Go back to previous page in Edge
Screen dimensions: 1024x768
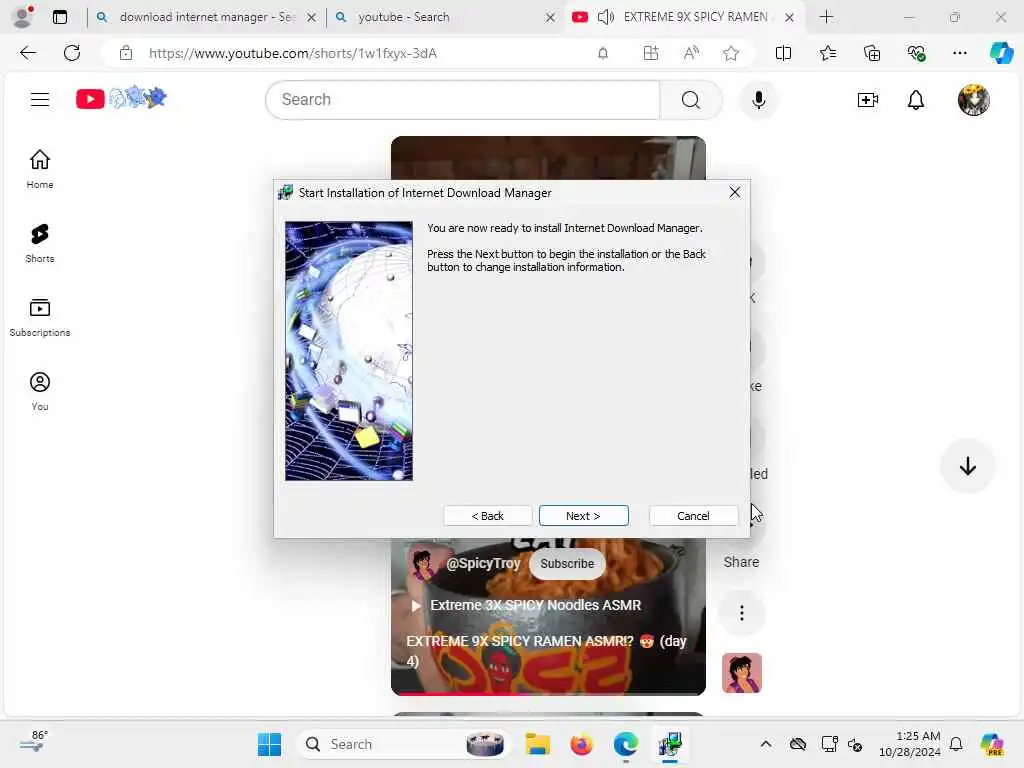28,53
